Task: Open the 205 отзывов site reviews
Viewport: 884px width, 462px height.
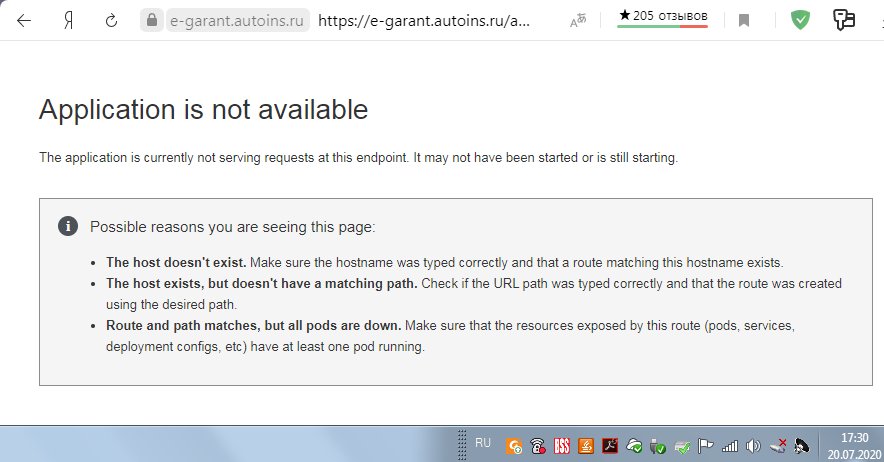Action: [x=662, y=17]
